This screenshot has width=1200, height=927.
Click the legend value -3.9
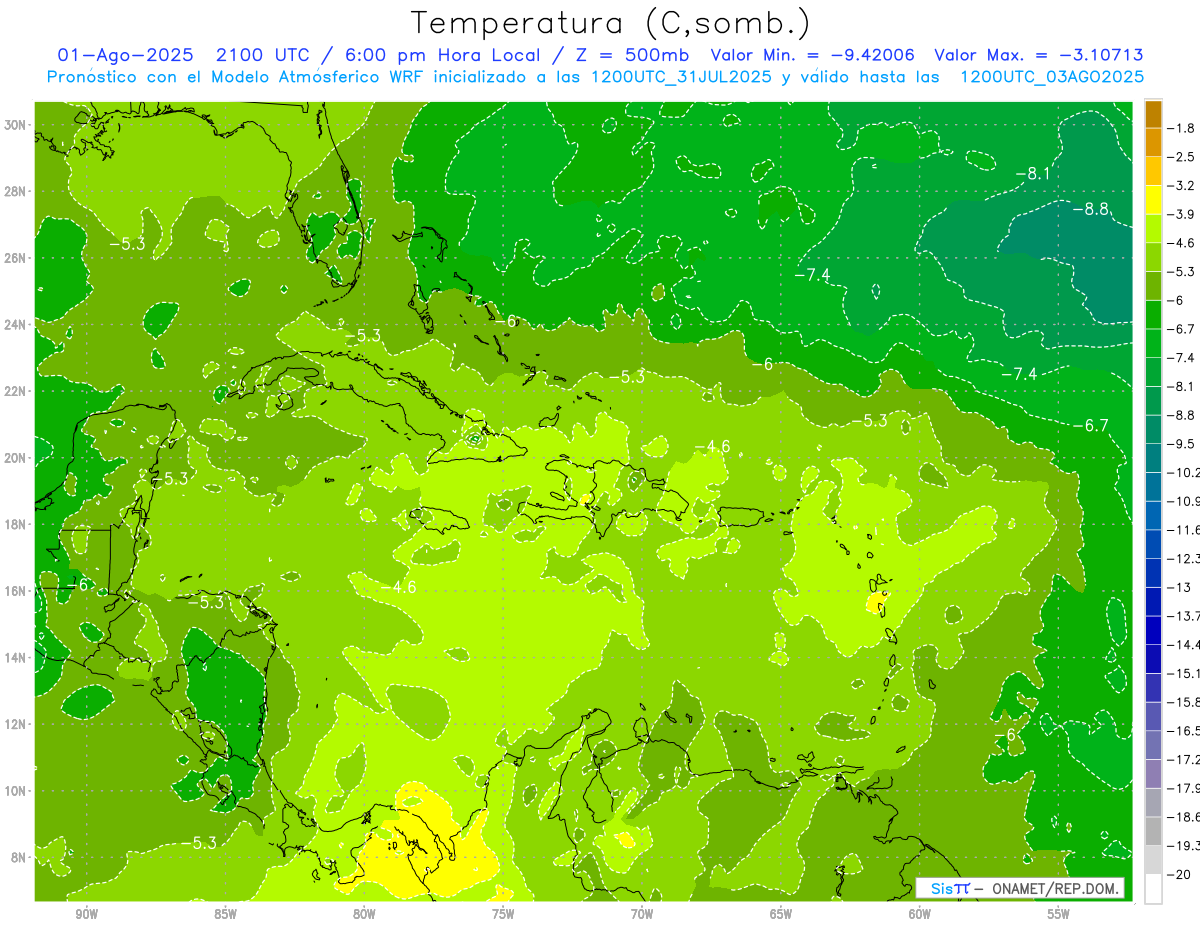[x=1182, y=214]
